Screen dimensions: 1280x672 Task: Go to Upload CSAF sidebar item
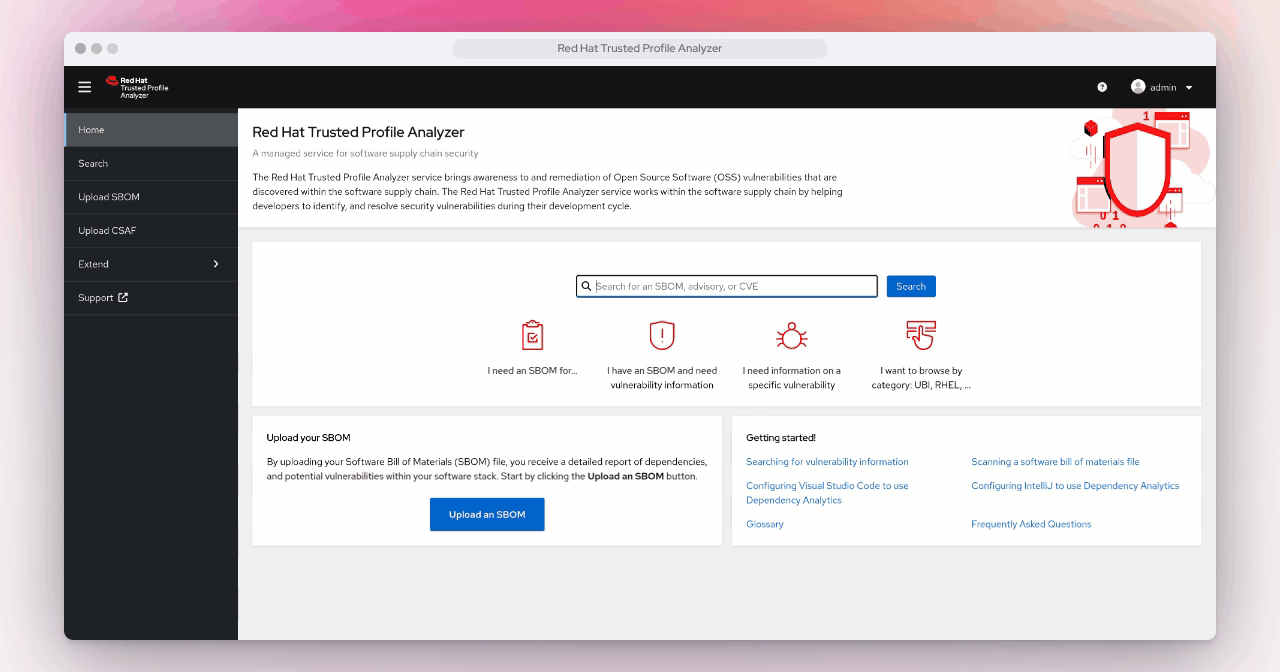click(x=151, y=231)
